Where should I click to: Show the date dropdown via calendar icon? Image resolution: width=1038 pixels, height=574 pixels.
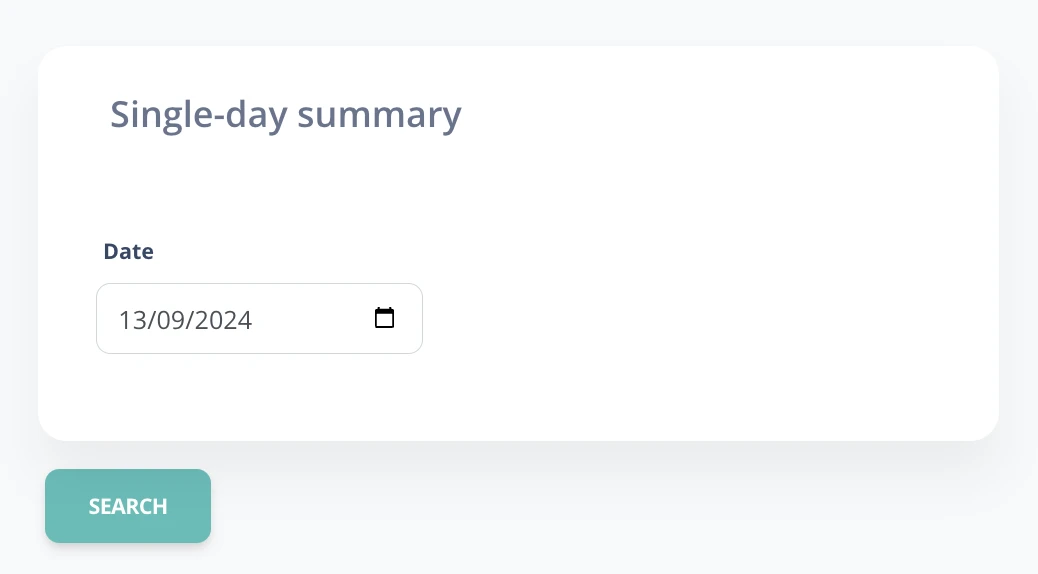384,318
